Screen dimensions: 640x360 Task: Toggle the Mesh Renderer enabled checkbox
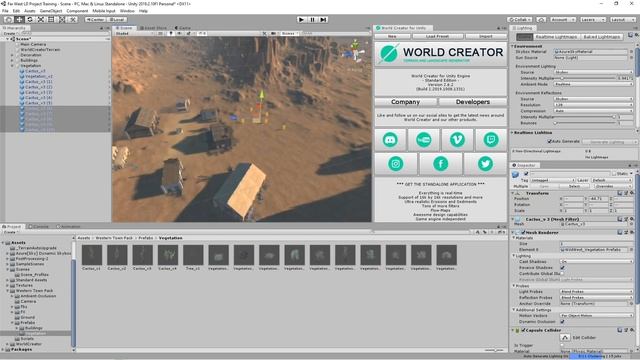523,232
